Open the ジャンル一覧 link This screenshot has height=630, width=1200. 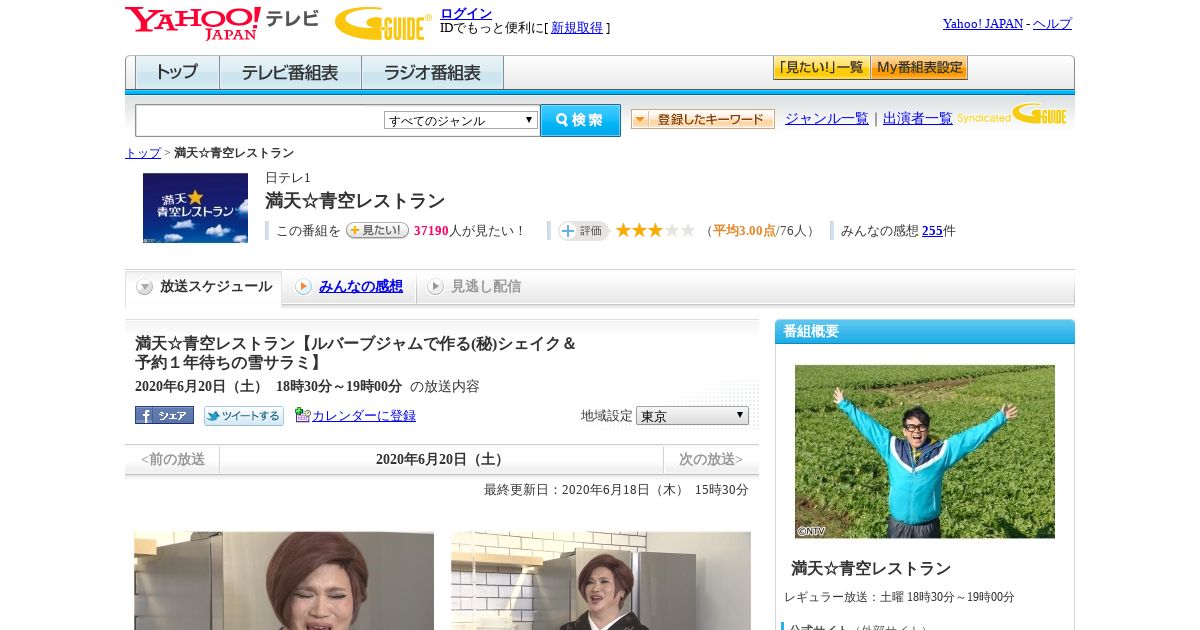827,119
